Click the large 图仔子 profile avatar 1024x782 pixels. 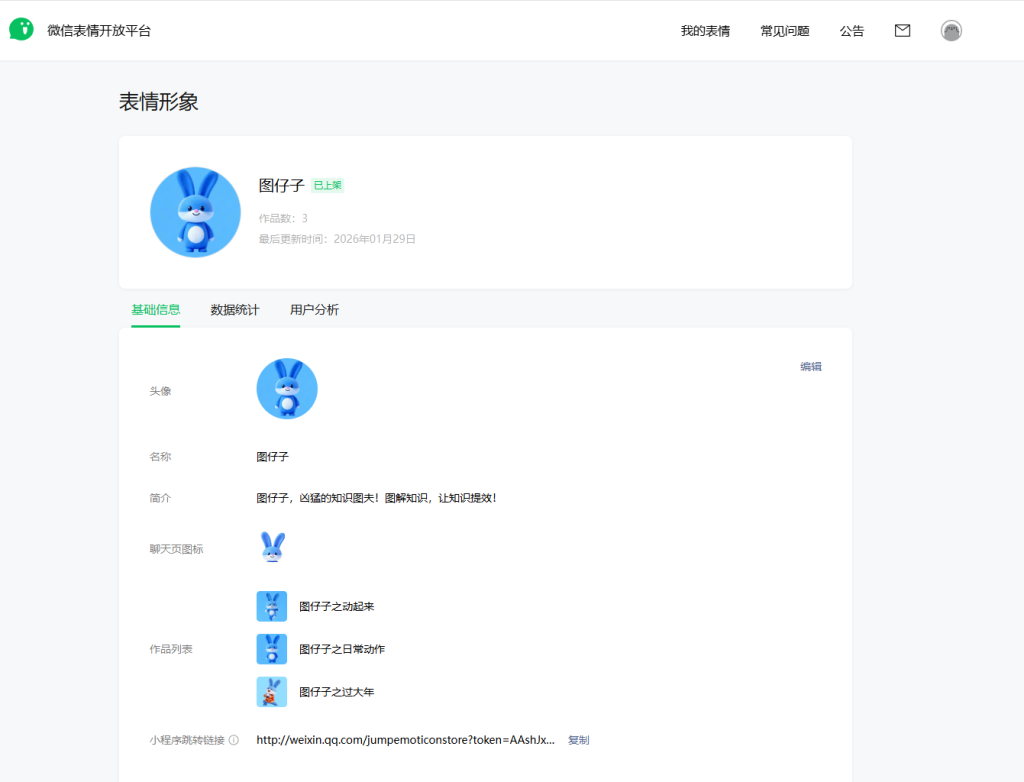click(195, 212)
